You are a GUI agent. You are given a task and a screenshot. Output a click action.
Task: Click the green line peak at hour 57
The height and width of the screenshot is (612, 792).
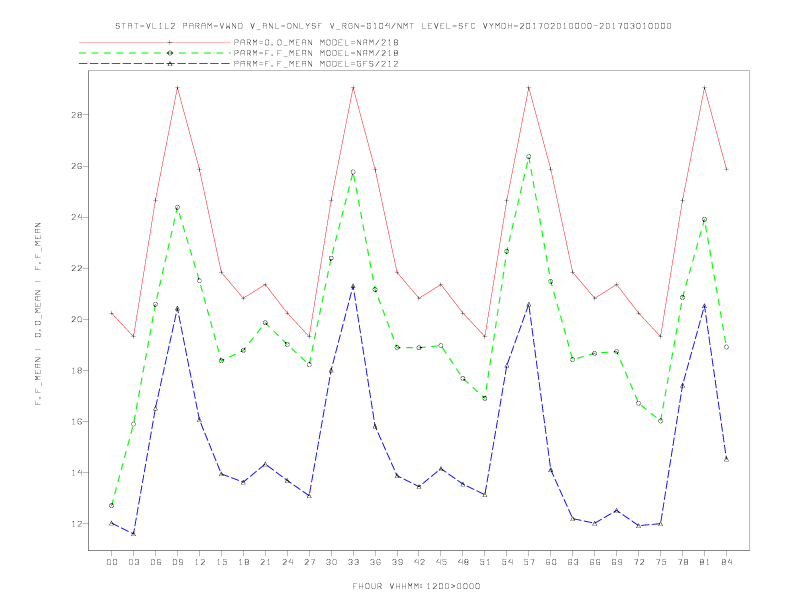pyautogui.click(x=529, y=157)
